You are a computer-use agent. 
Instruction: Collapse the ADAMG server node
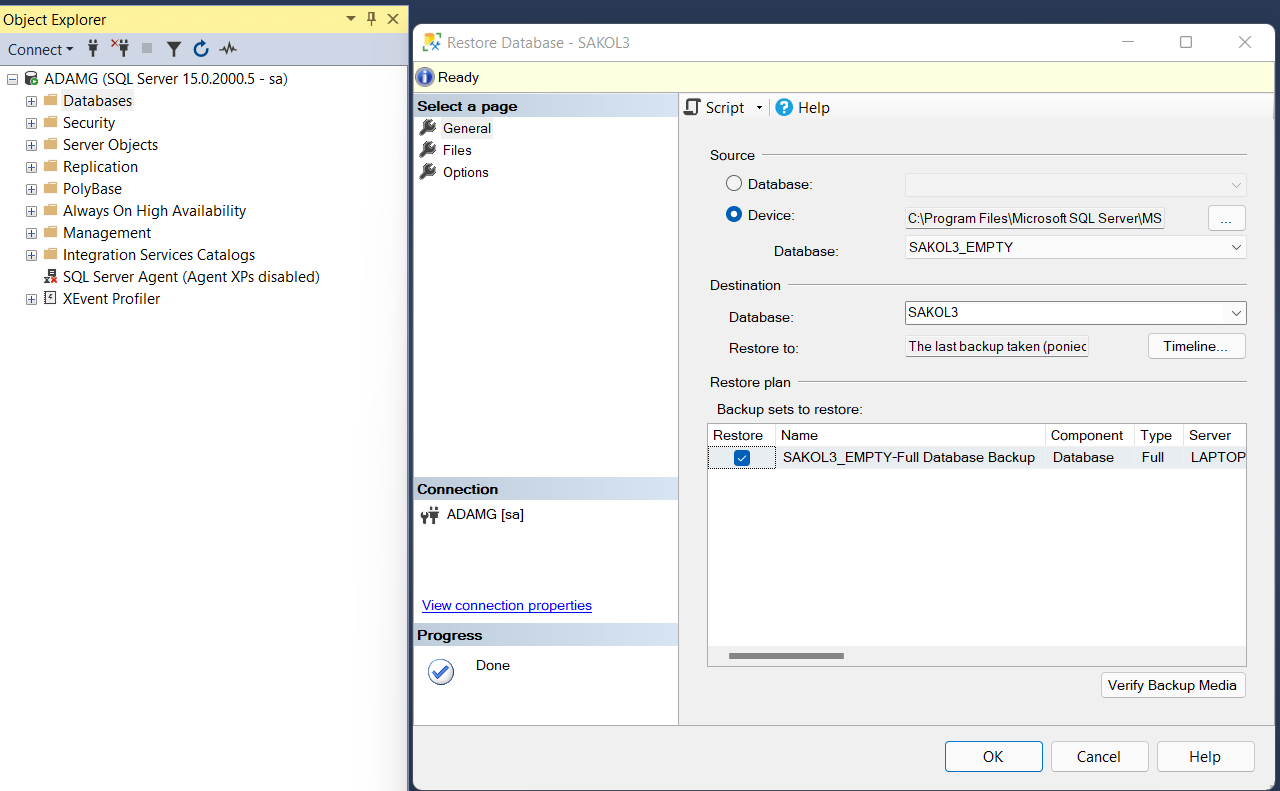click(12, 78)
